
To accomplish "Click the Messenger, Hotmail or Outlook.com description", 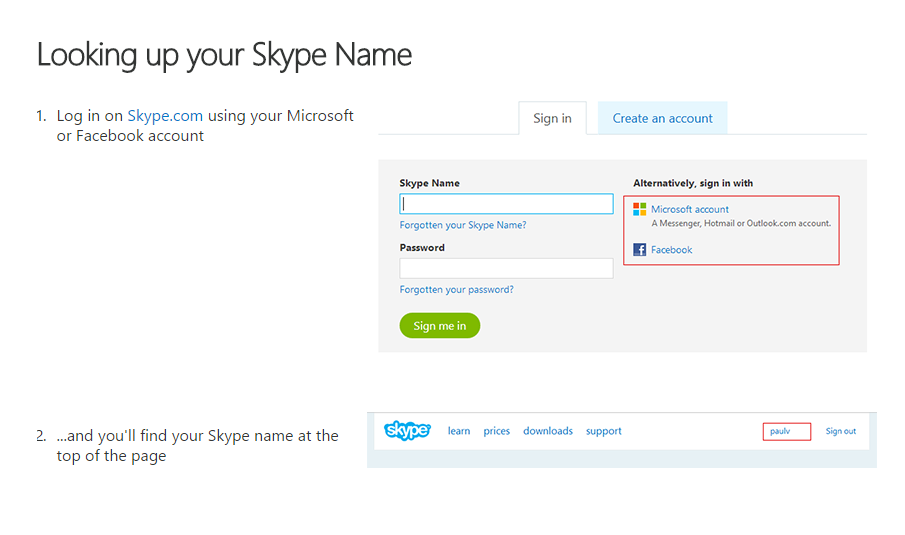I will pyautogui.click(x=741, y=223).
